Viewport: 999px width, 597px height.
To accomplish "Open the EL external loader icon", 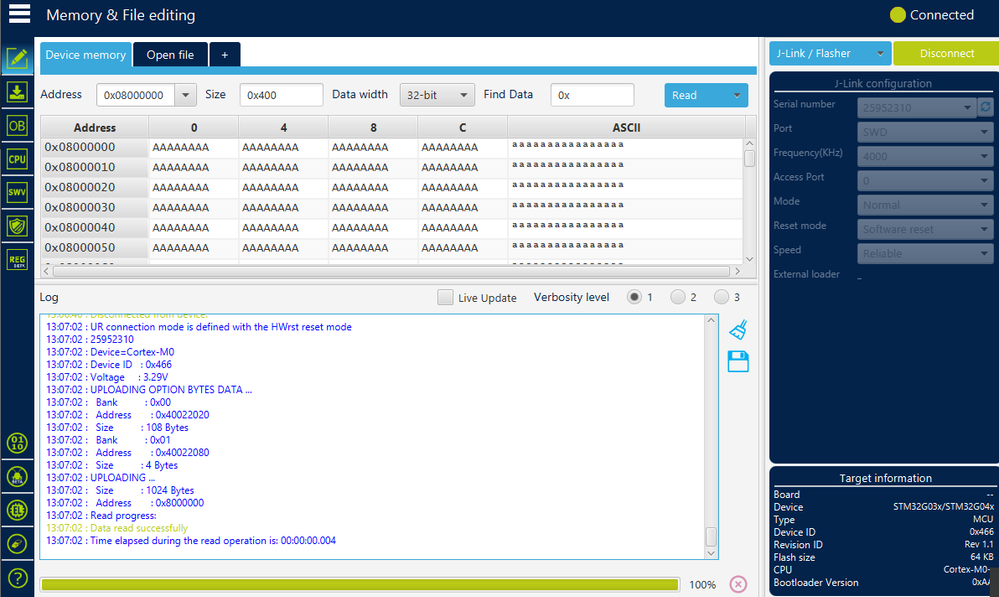I will click(17, 510).
